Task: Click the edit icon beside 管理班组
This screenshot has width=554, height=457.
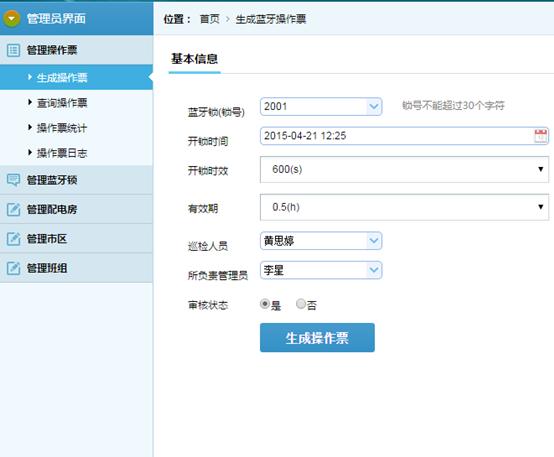Action: 13,268
